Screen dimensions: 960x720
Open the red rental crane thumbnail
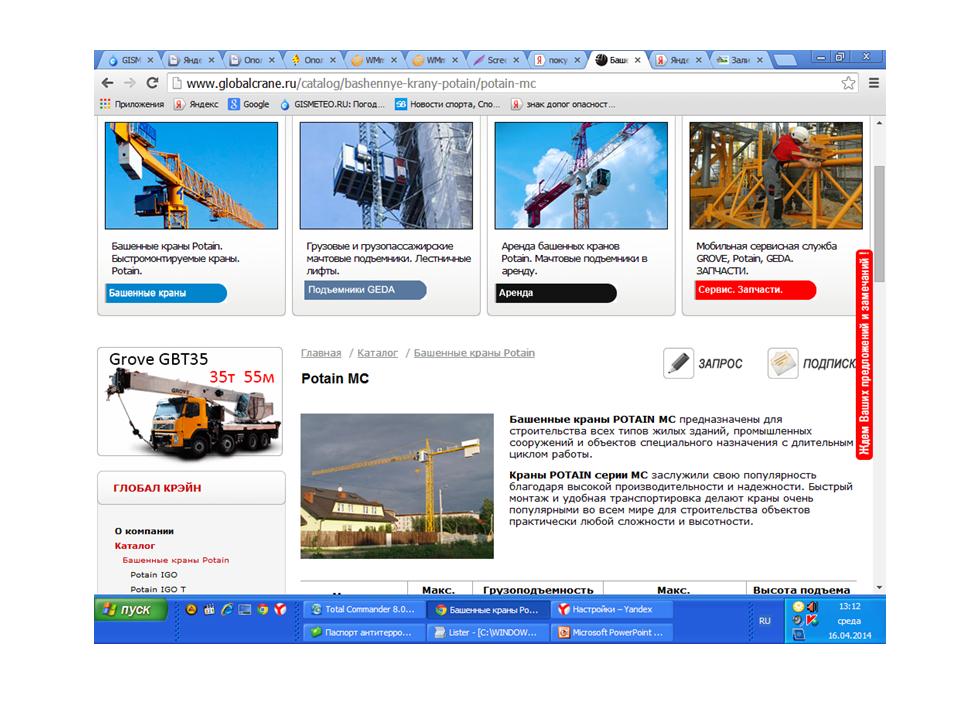[581, 176]
